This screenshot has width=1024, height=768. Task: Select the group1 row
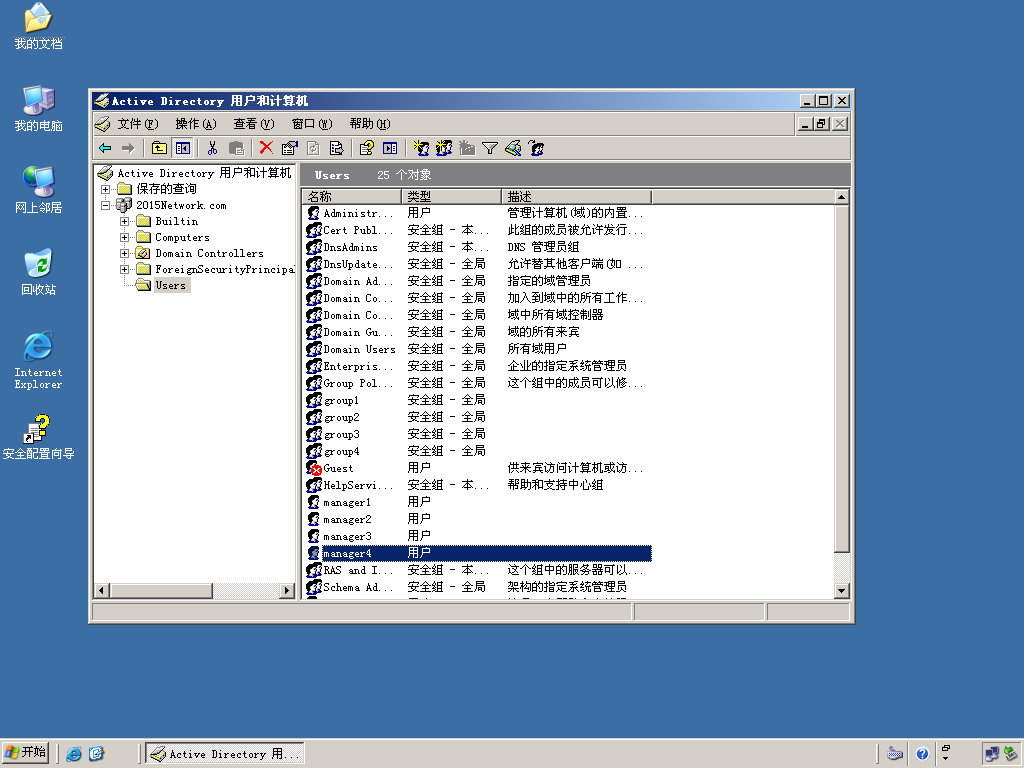pos(477,400)
